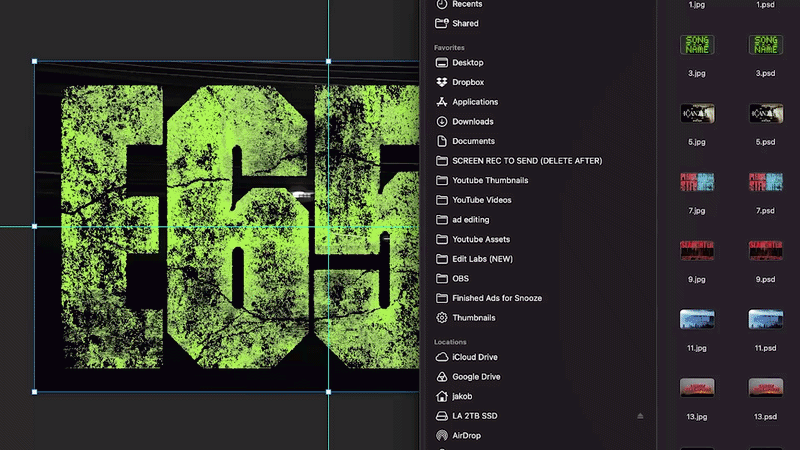This screenshot has height=450, width=800.
Task: Click the ad editing folder icon
Action: (x=442, y=220)
